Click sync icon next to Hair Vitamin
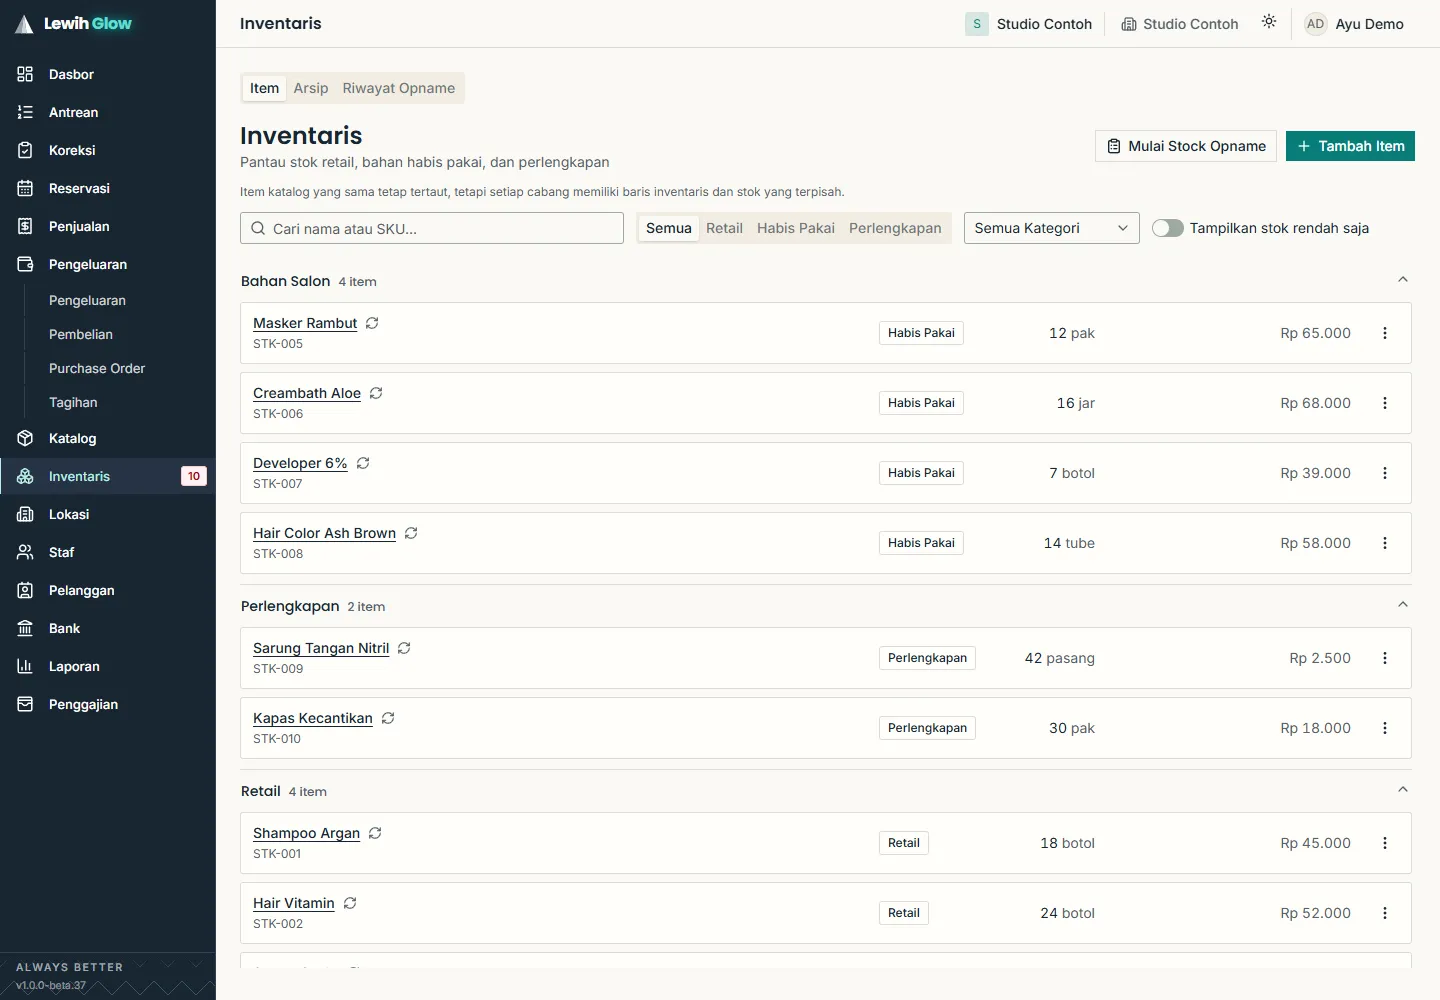Image resolution: width=1440 pixels, height=1000 pixels. coord(350,903)
